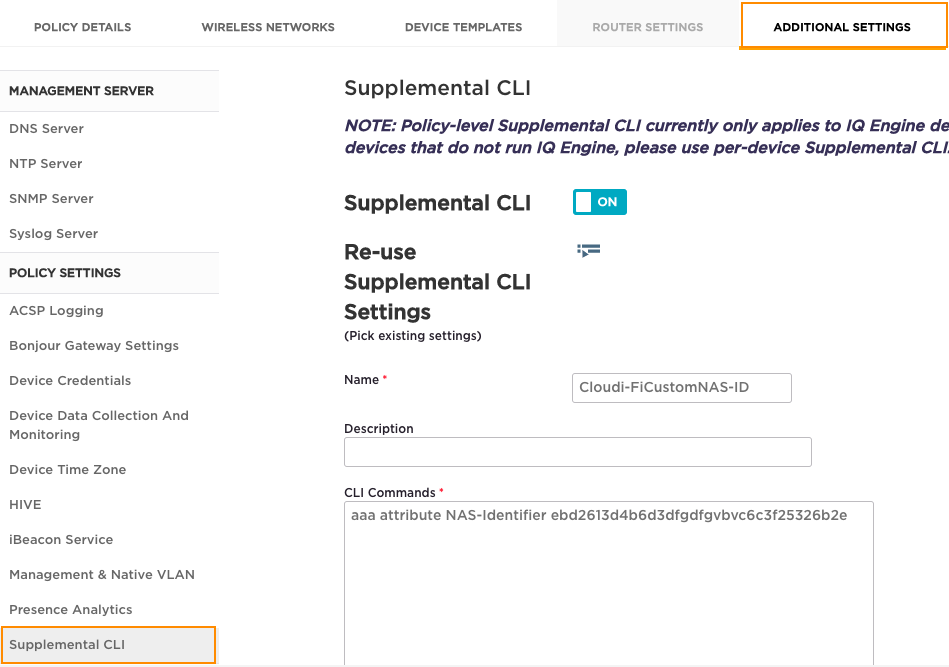Open the Router Settings tab

click(x=647, y=27)
